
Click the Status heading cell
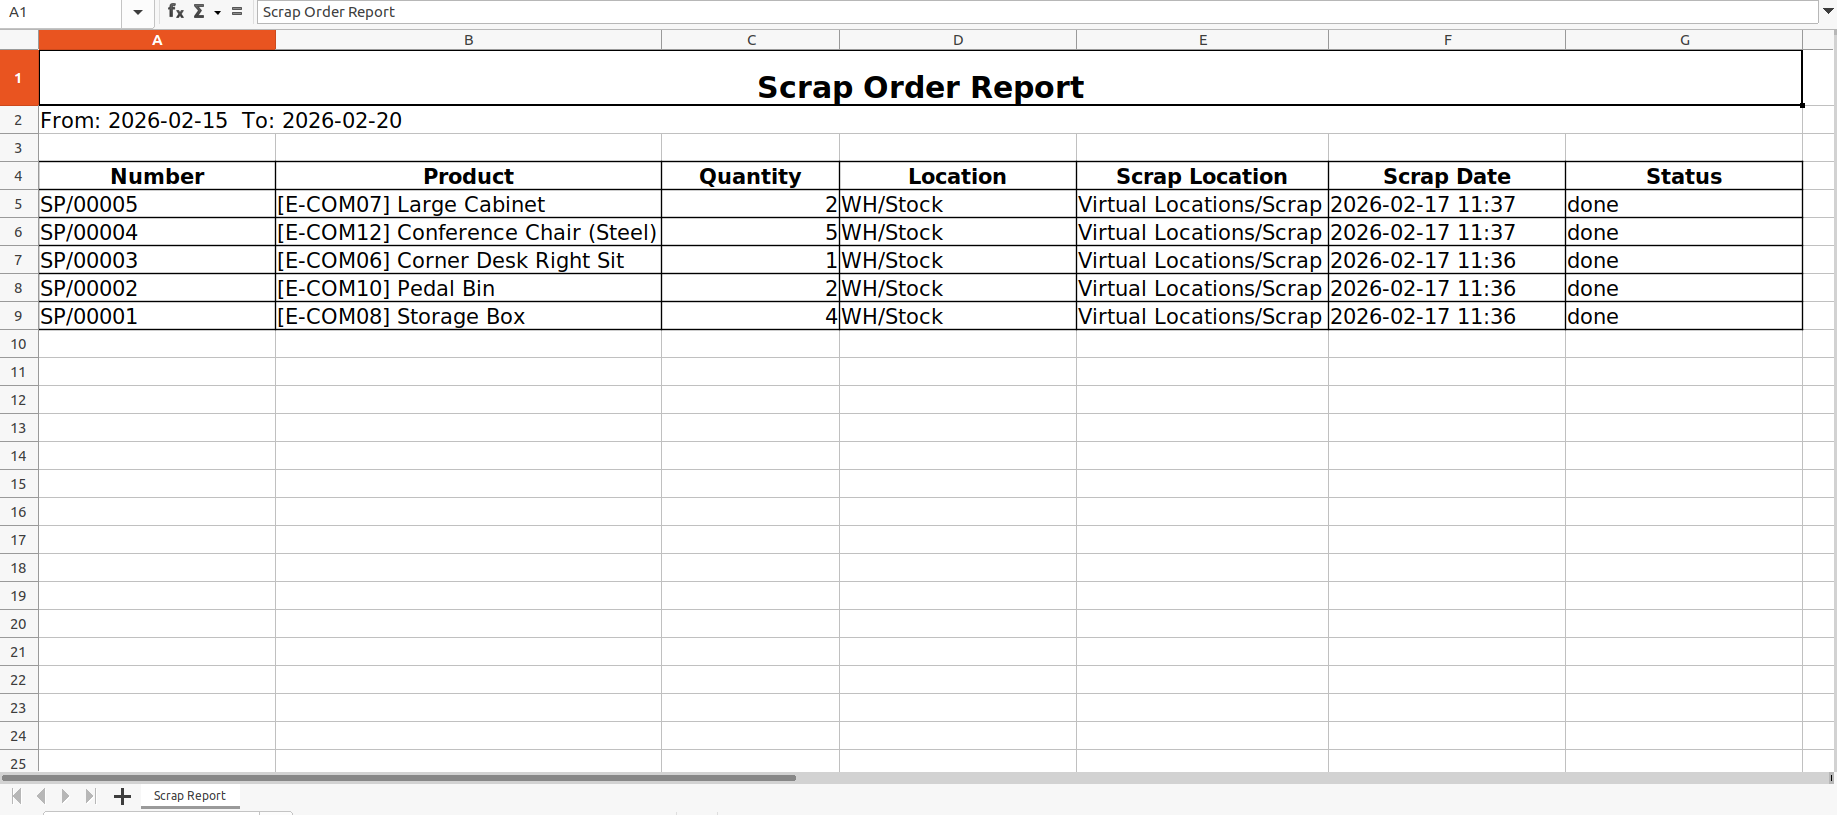click(1684, 176)
